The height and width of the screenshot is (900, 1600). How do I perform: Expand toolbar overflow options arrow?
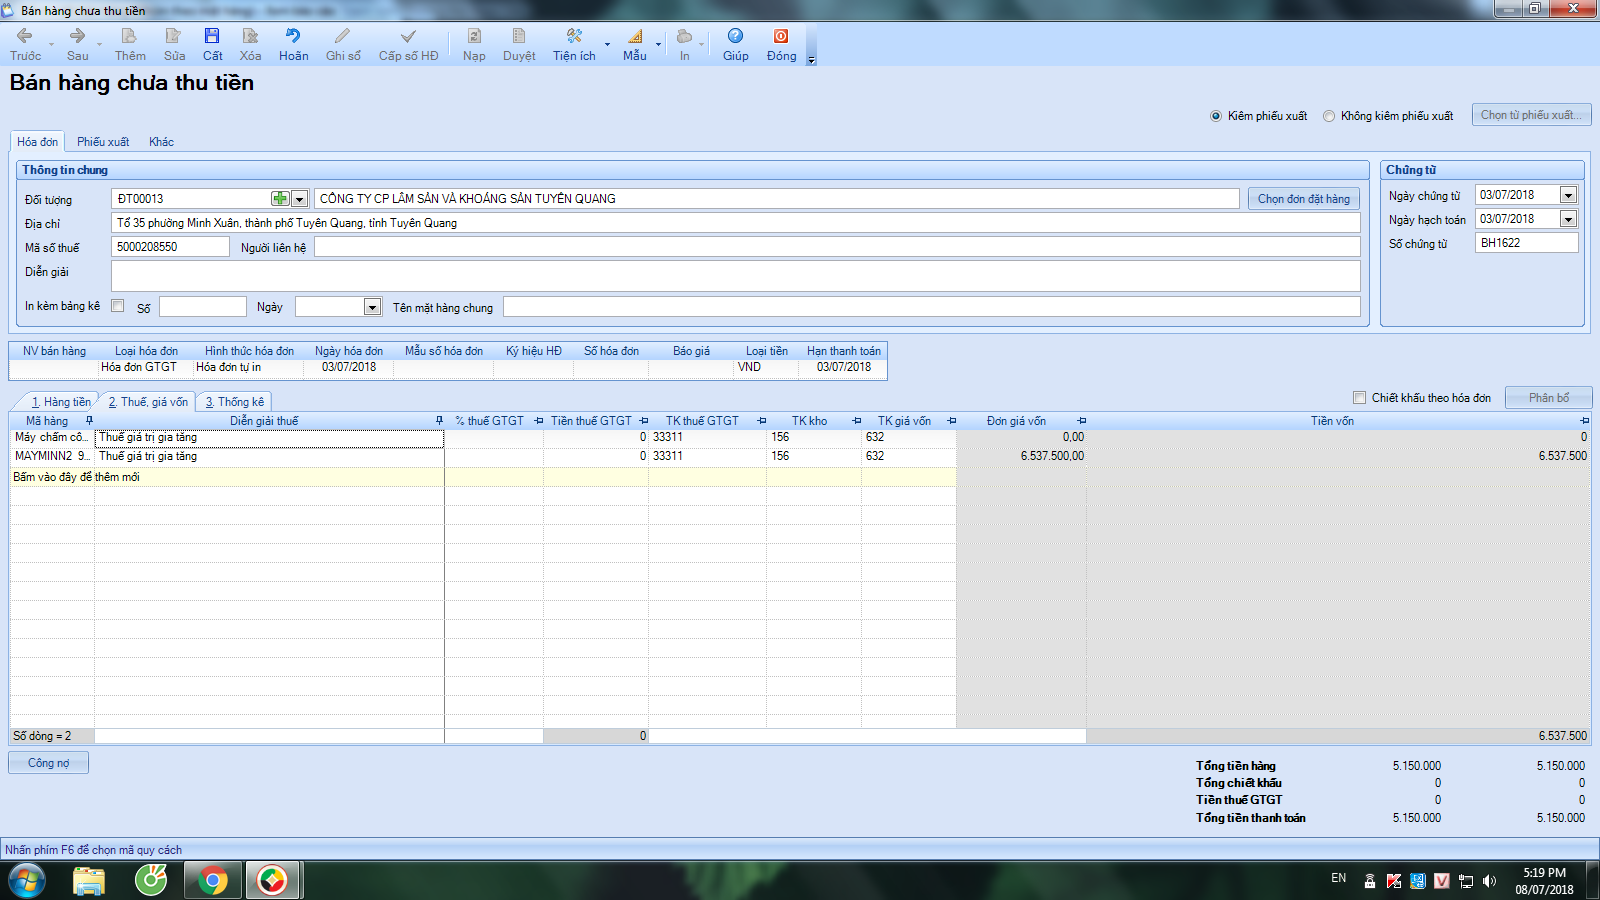pyautogui.click(x=811, y=60)
